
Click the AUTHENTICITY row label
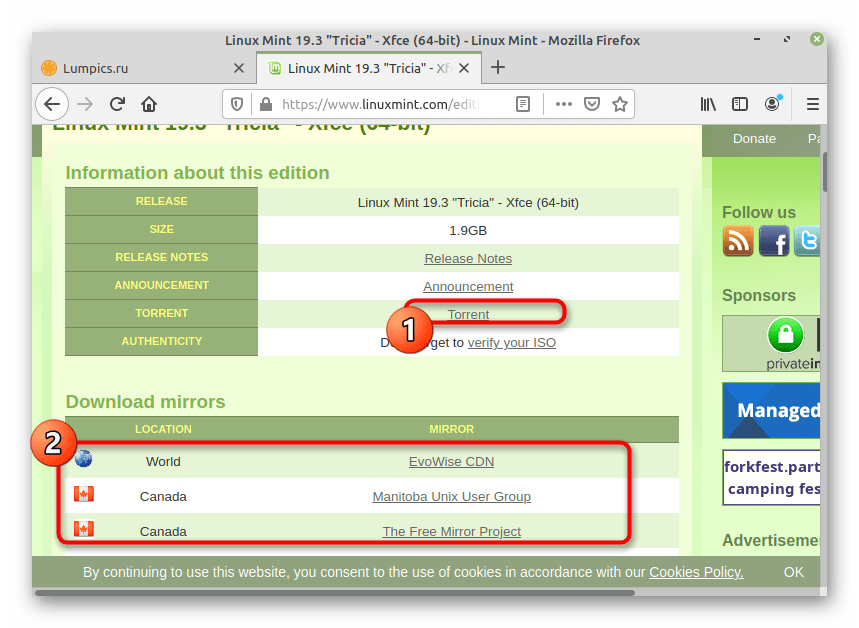coord(162,341)
